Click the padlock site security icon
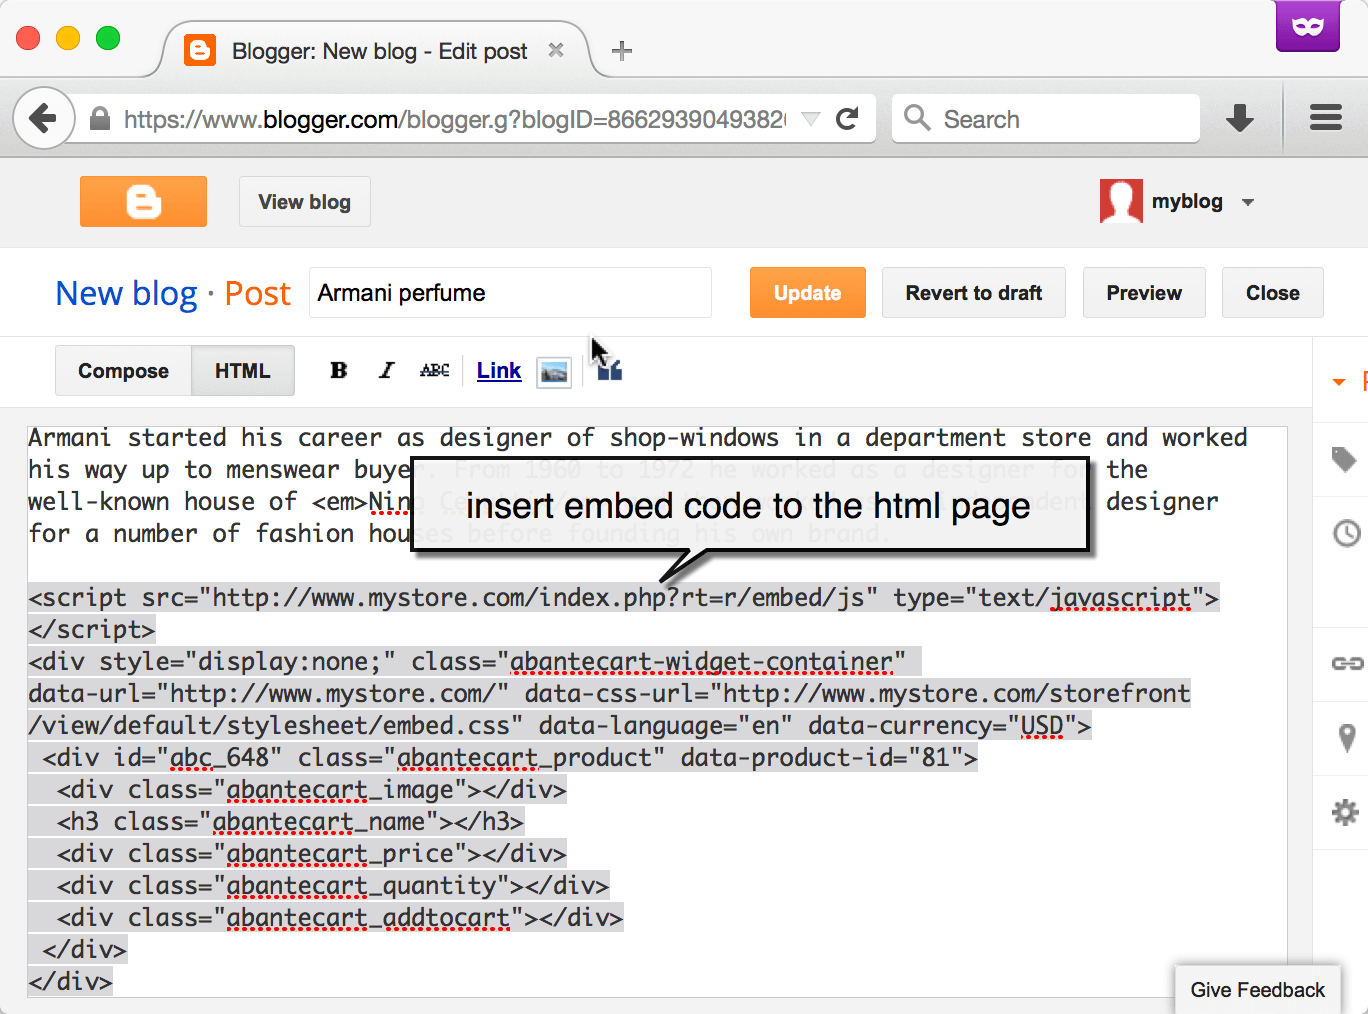The width and height of the screenshot is (1368, 1014). pyautogui.click(x=100, y=119)
